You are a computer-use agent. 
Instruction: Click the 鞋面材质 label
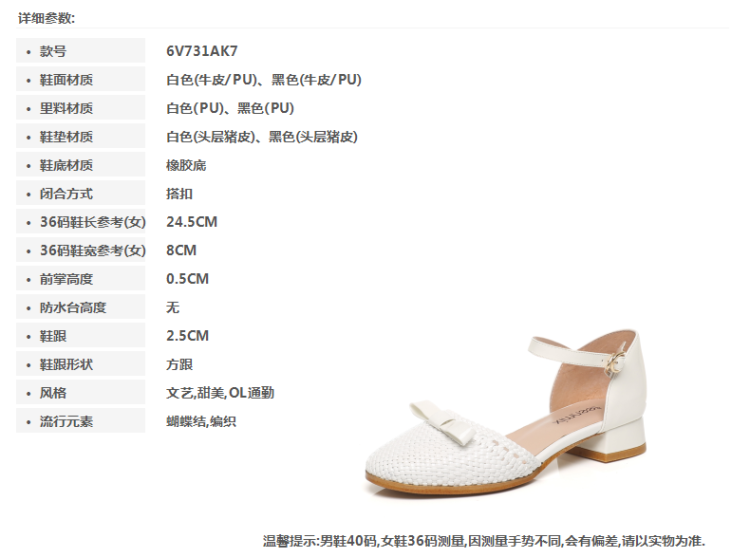pos(66,79)
